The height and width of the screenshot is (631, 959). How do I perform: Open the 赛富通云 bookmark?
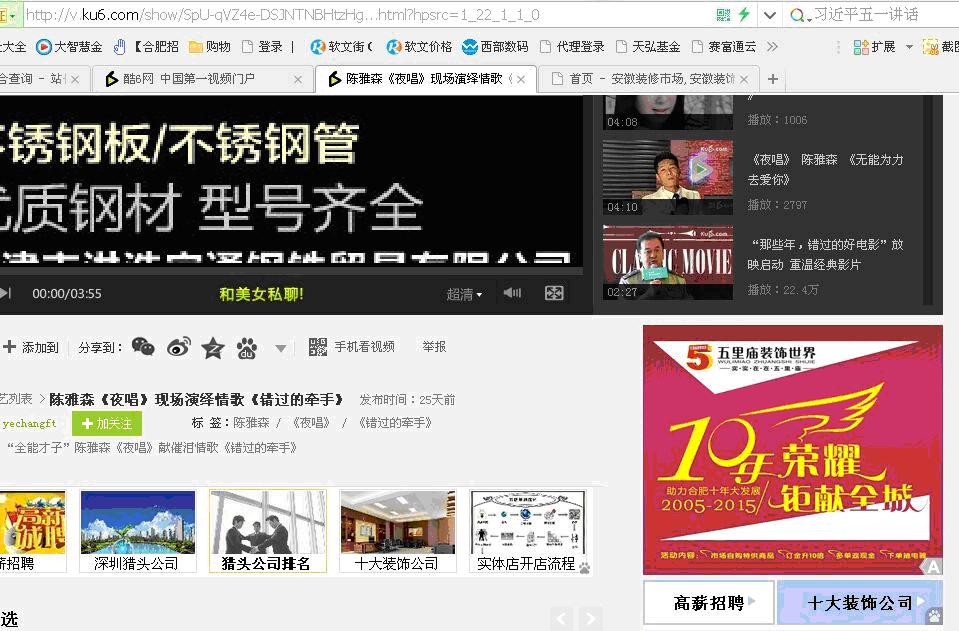click(724, 46)
